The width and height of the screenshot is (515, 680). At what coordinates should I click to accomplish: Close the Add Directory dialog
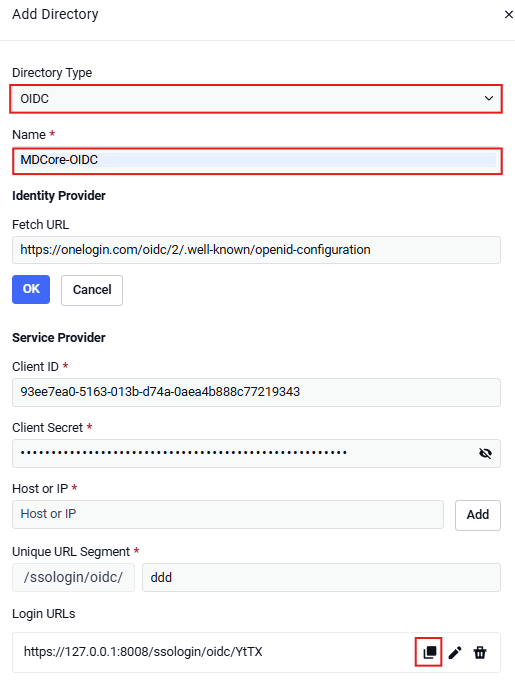(508, 15)
